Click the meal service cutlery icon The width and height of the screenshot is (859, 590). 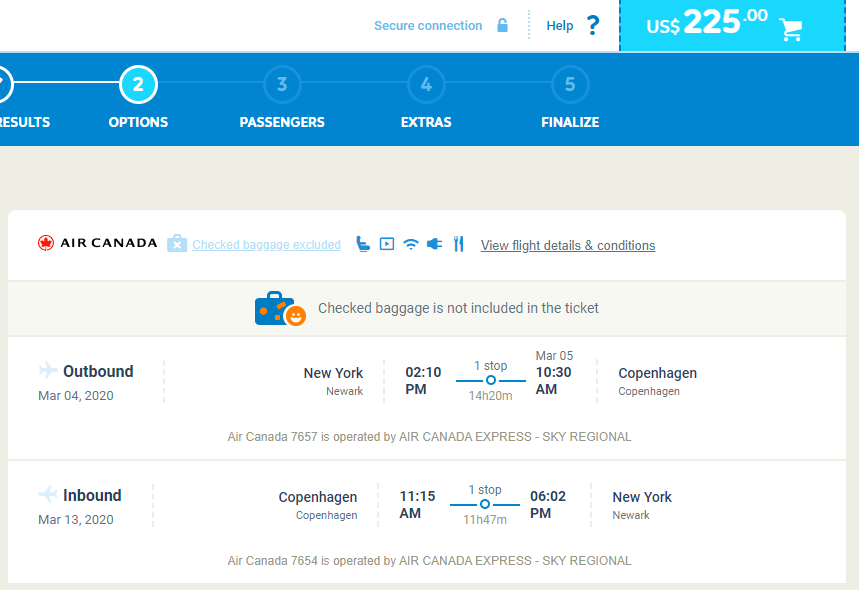458,243
